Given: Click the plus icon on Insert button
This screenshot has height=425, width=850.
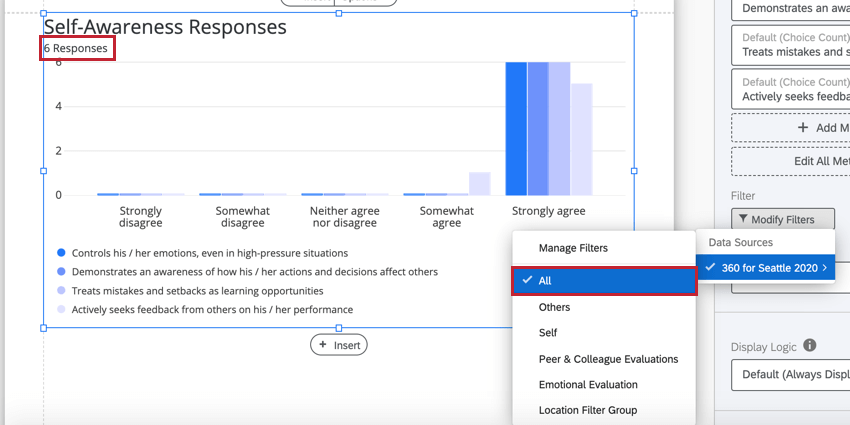Looking at the screenshot, I should [x=323, y=345].
